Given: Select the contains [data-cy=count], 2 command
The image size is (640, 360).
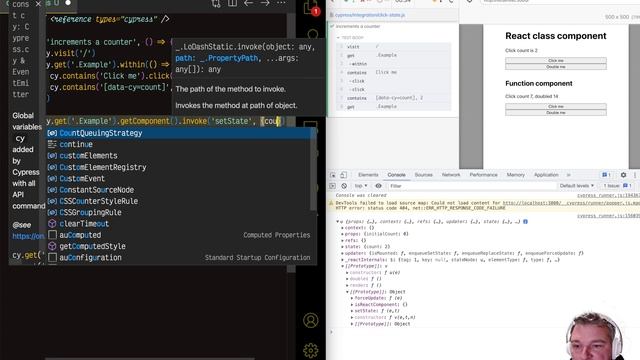Looking at the screenshot, I should [x=395, y=98].
